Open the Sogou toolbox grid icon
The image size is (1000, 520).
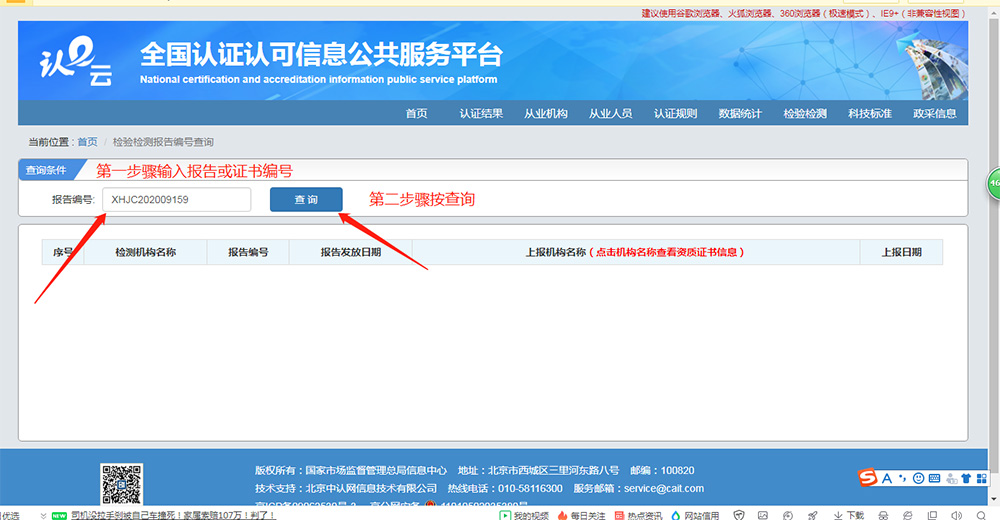982,479
